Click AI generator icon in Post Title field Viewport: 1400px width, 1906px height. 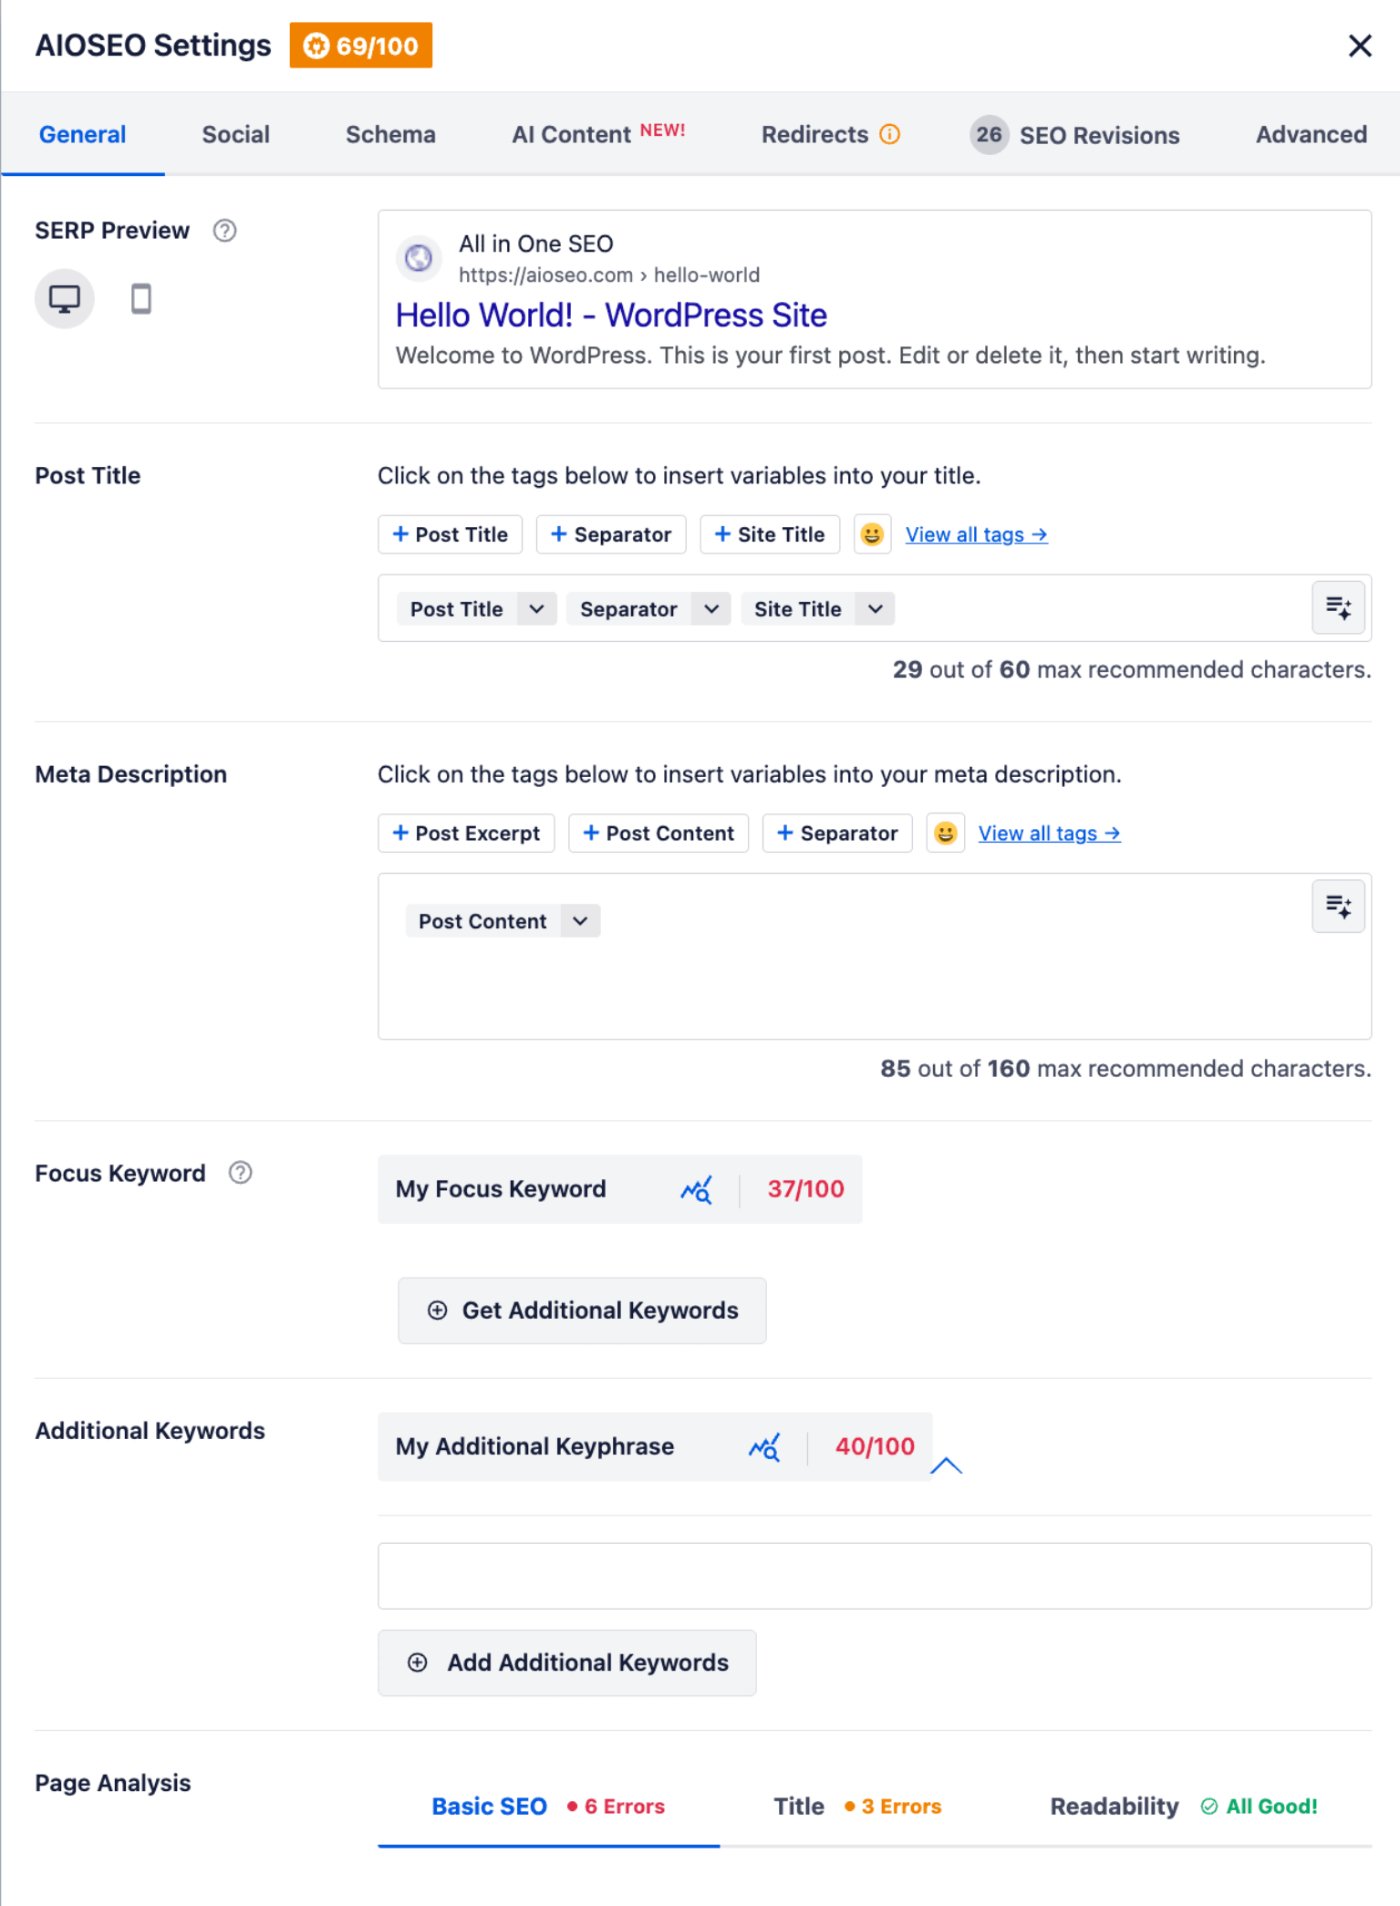point(1337,608)
